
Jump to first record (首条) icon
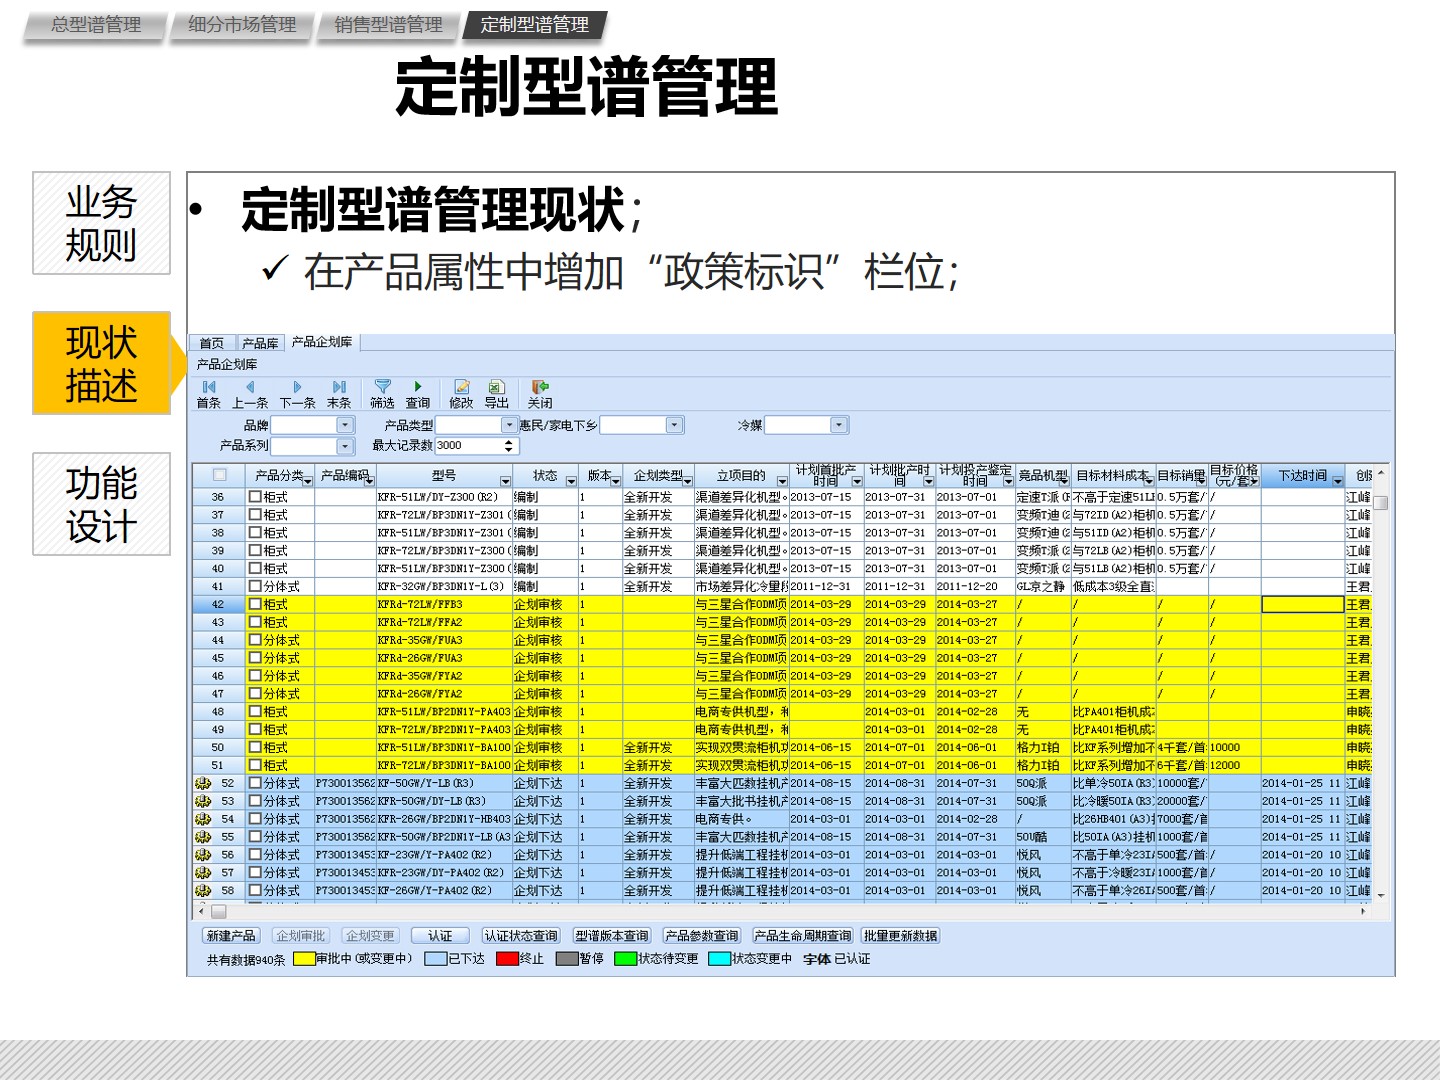coord(209,388)
